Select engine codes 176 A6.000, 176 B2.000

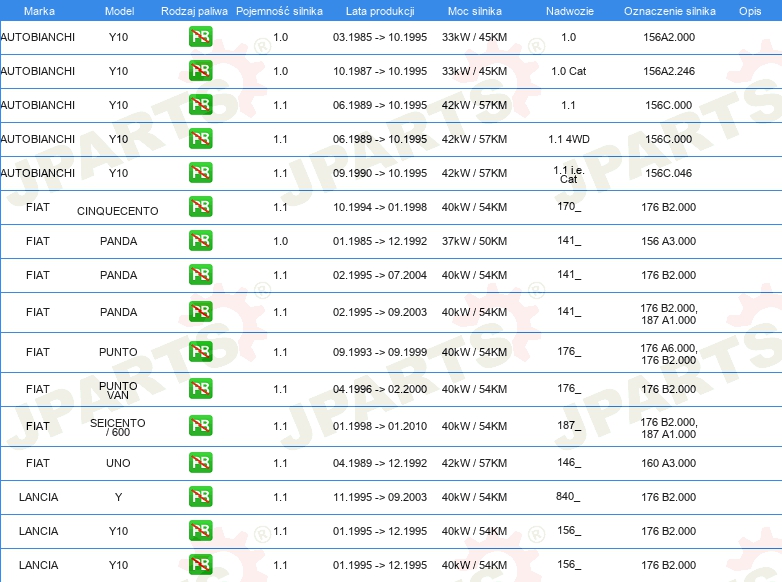pyautogui.click(x=669, y=354)
